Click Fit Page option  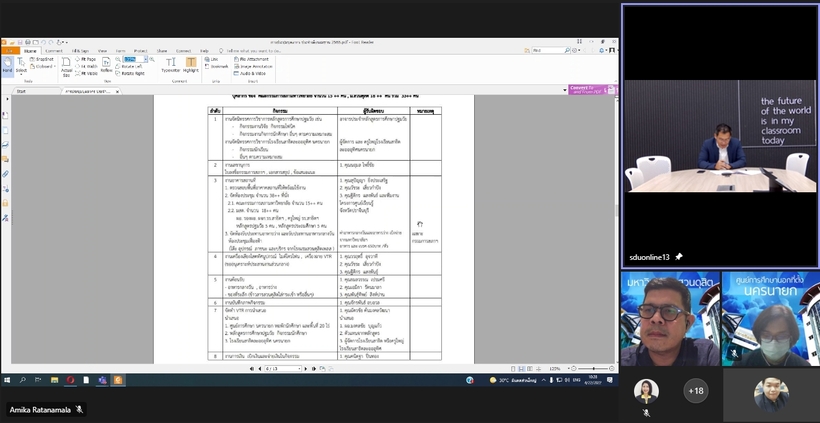pos(86,60)
